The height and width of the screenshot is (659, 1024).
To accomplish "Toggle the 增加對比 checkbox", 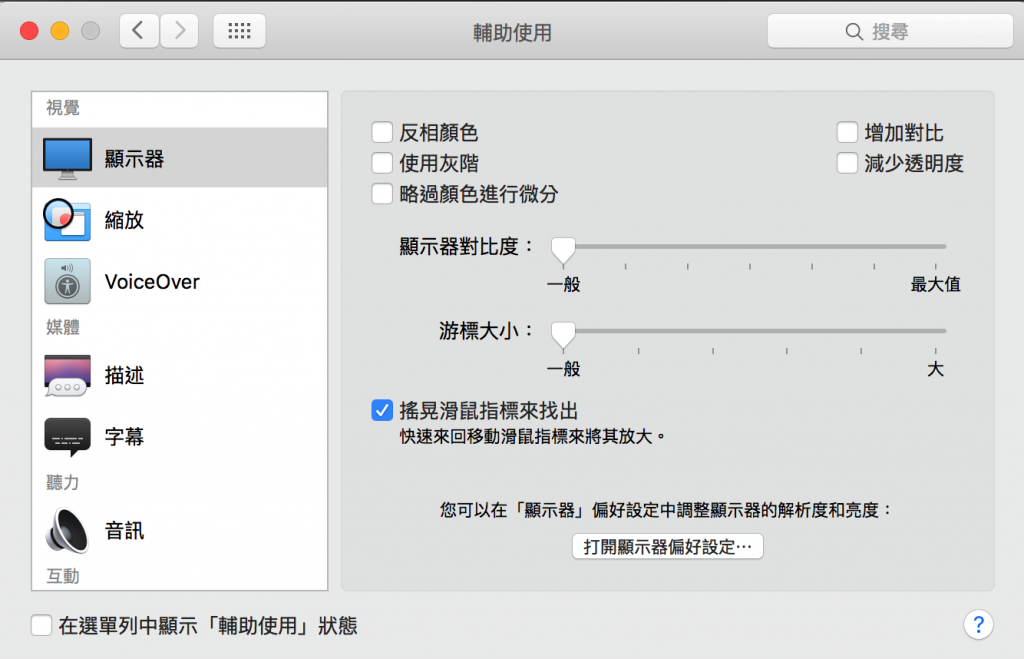I will tap(847, 133).
